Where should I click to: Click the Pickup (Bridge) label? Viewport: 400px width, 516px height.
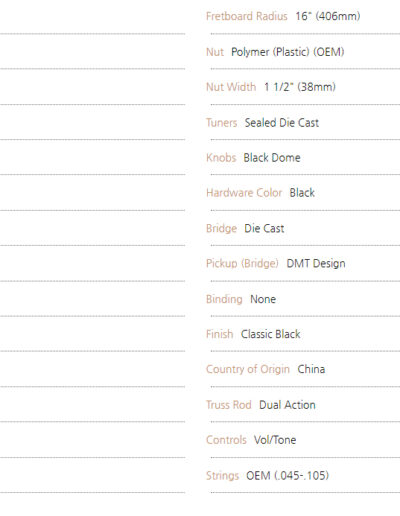pyautogui.click(x=242, y=264)
